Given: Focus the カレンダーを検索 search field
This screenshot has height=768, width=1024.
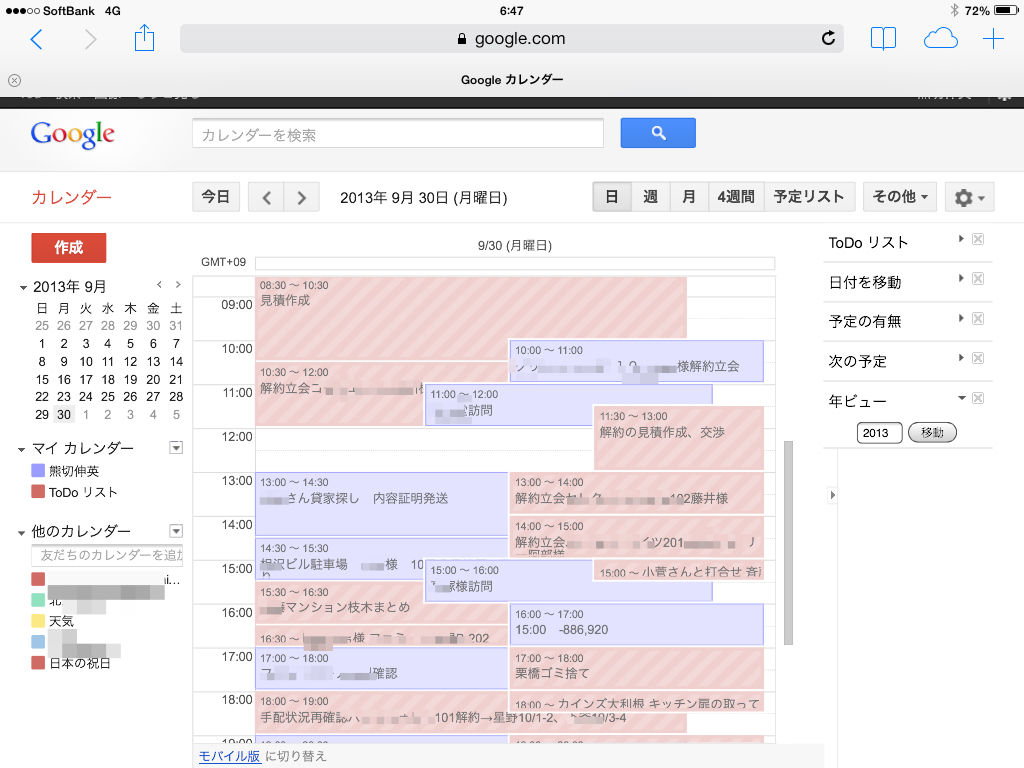Looking at the screenshot, I should [x=398, y=134].
